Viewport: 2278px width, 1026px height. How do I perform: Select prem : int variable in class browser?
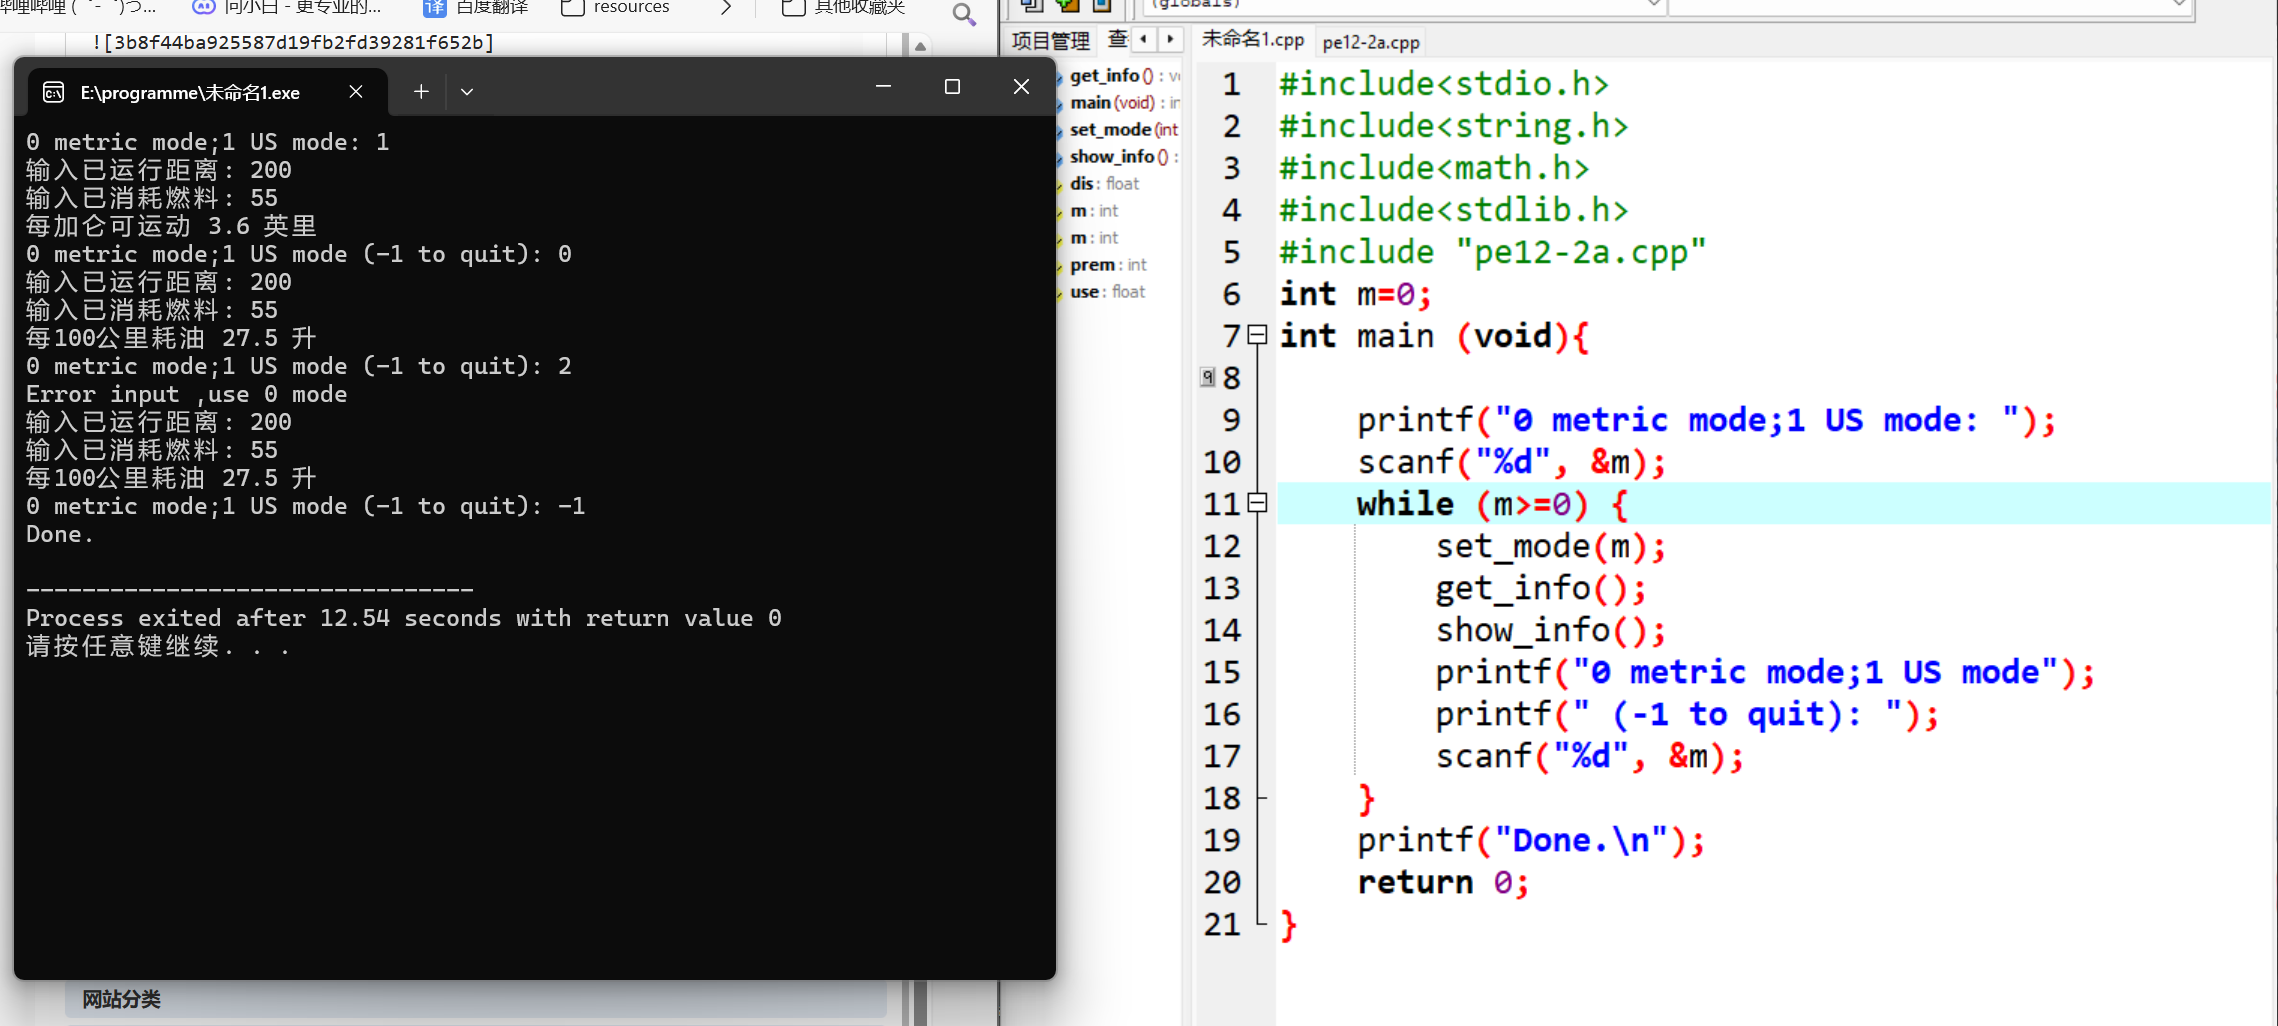tap(1107, 265)
